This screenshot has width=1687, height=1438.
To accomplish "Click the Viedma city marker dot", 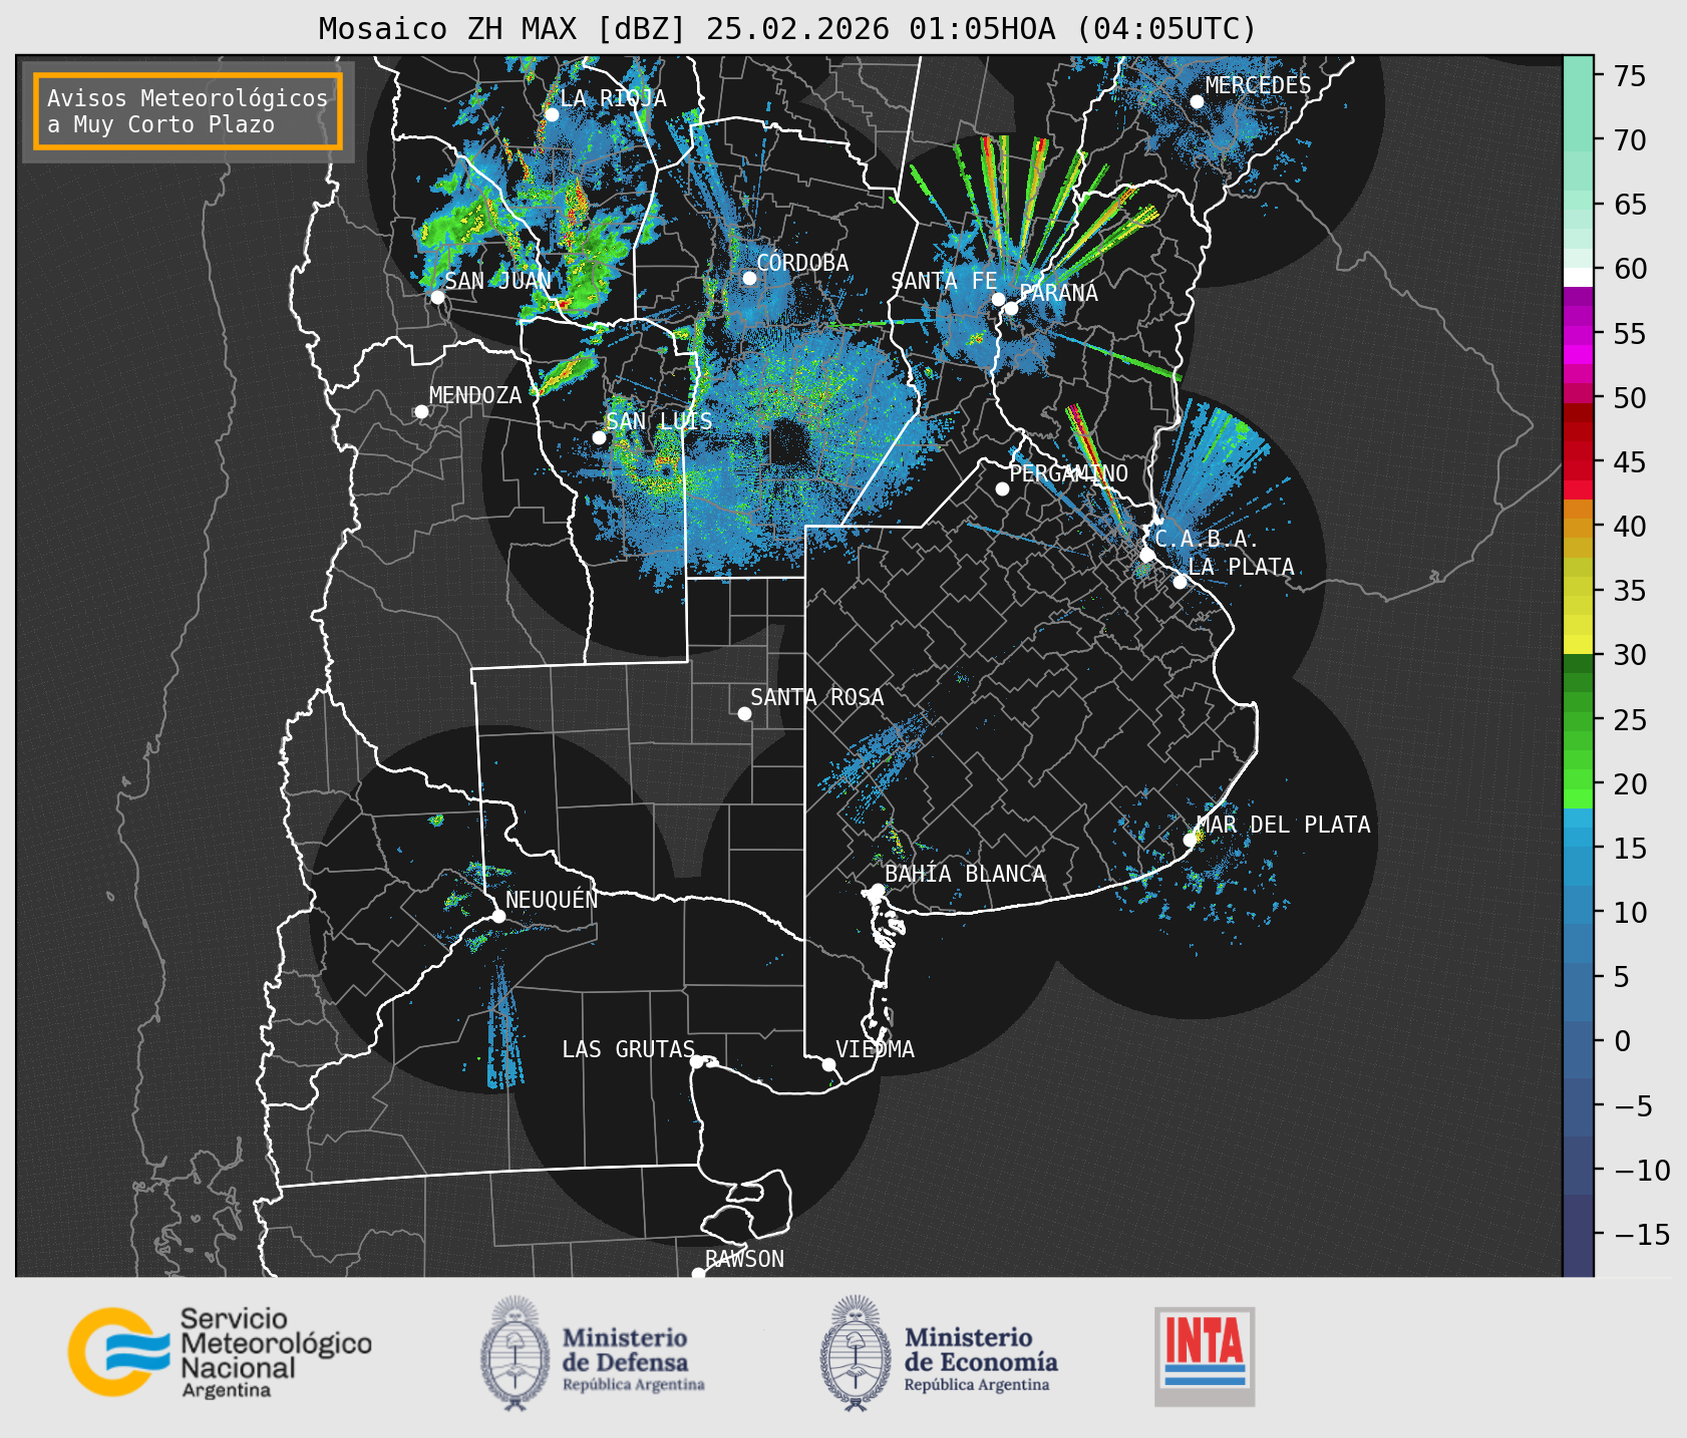I will [x=829, y=1065].
